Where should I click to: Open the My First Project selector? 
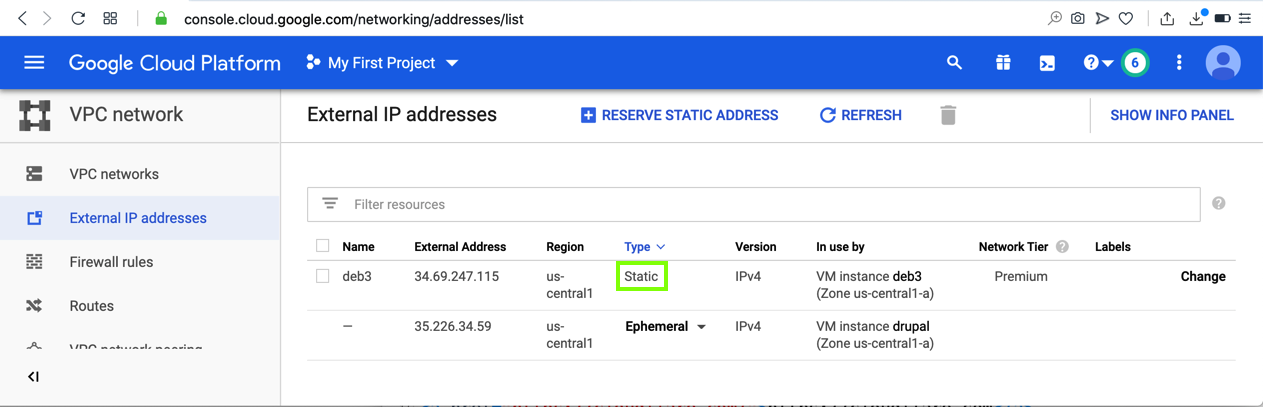[x=382, y=63]
